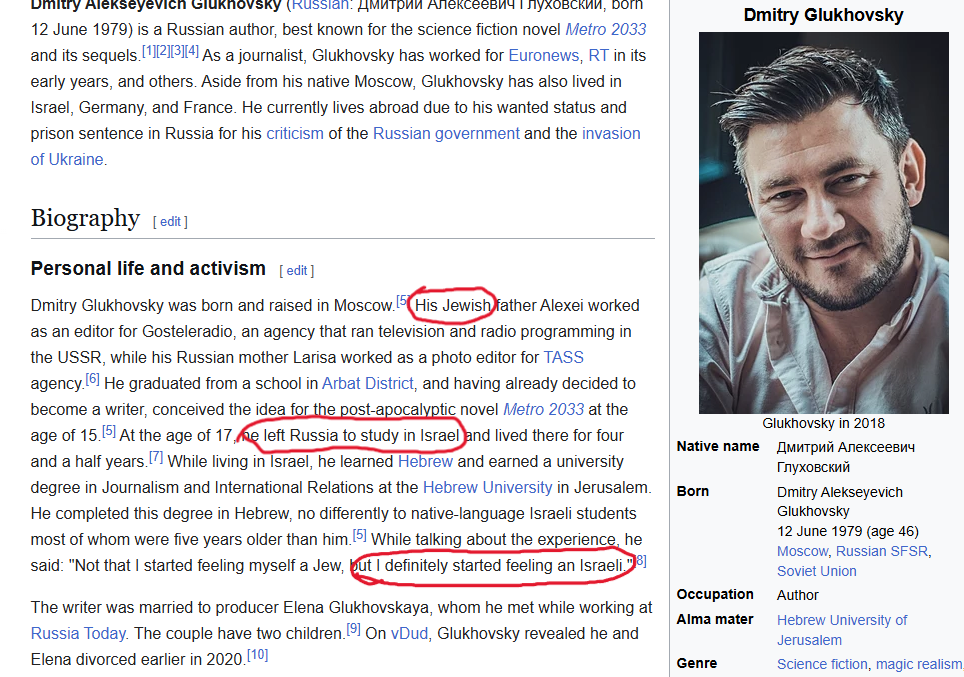The width and height of the screenshot is (964, 677).
Task: Open Metro 2033 link in biography paragraph
Action: tap(543, 409)
